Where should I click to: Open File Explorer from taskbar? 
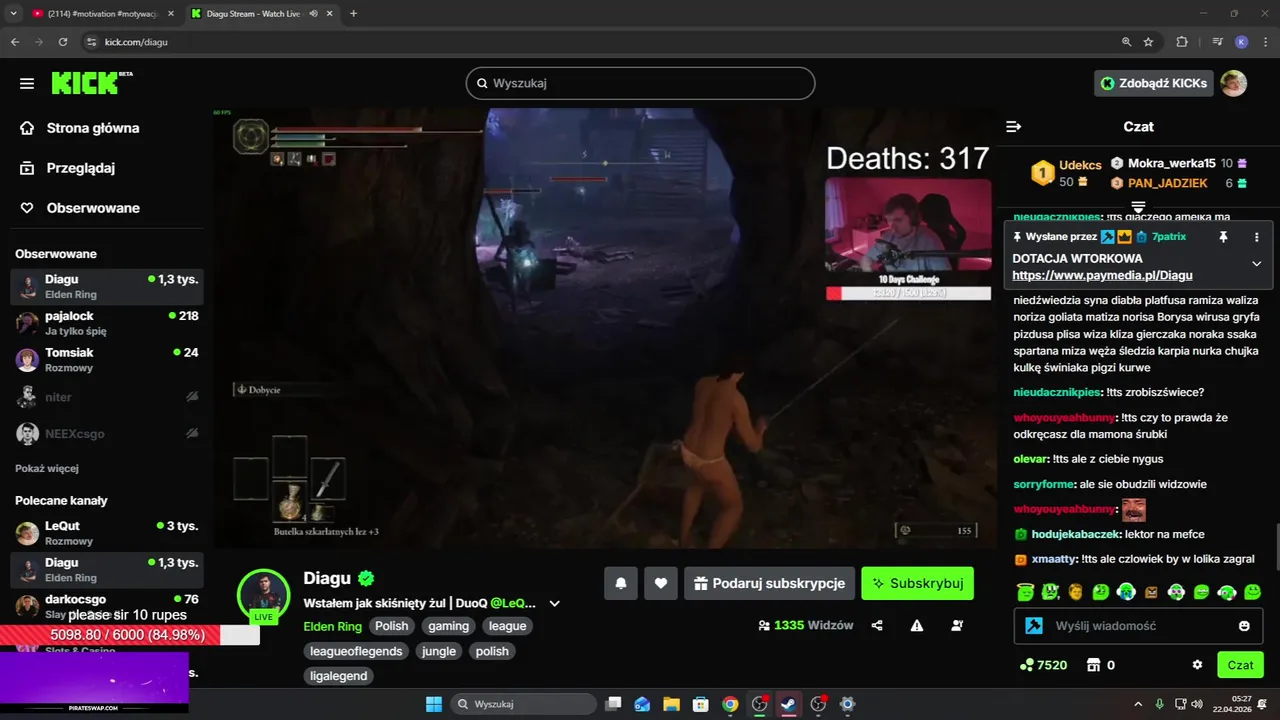[x=671, y=704]
